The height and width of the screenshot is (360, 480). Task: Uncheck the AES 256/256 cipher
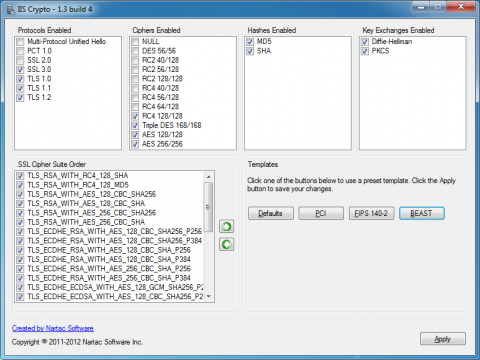click(135, 144)
